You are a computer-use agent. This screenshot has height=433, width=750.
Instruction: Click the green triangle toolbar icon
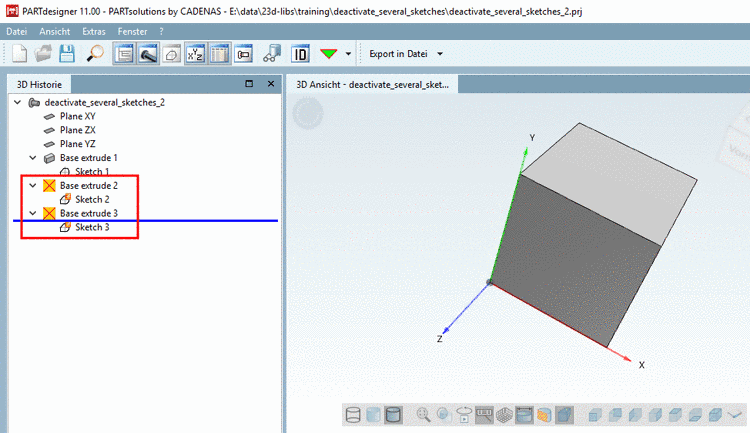pos(329,54)
